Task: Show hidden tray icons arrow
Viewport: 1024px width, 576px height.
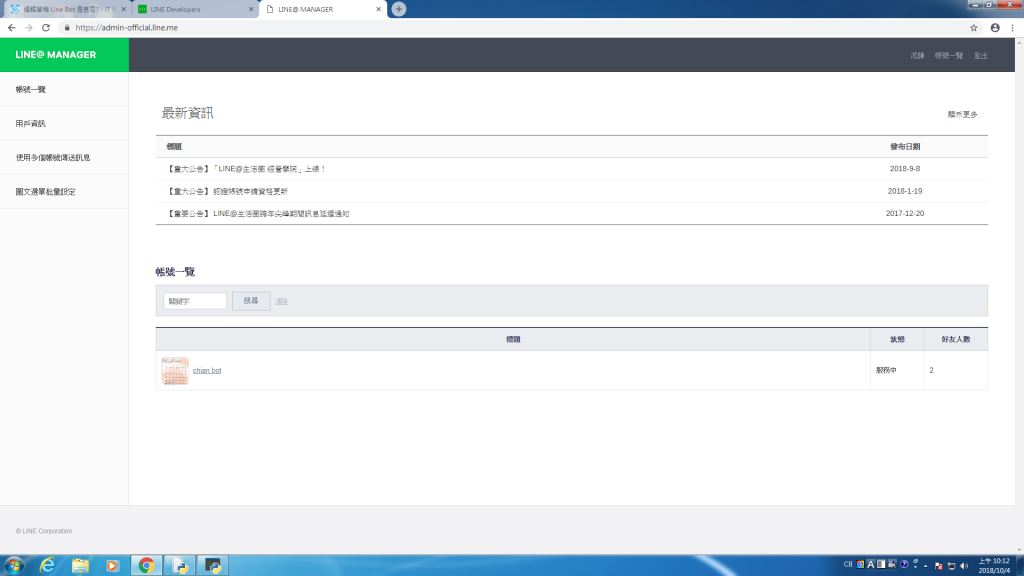Action: (925, 566)
